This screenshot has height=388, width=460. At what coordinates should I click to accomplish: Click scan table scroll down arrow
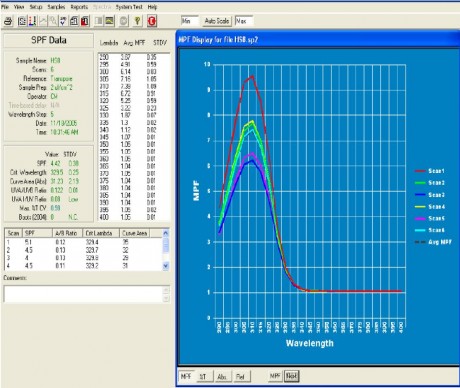pyautogui.click(x=166, y=266)
